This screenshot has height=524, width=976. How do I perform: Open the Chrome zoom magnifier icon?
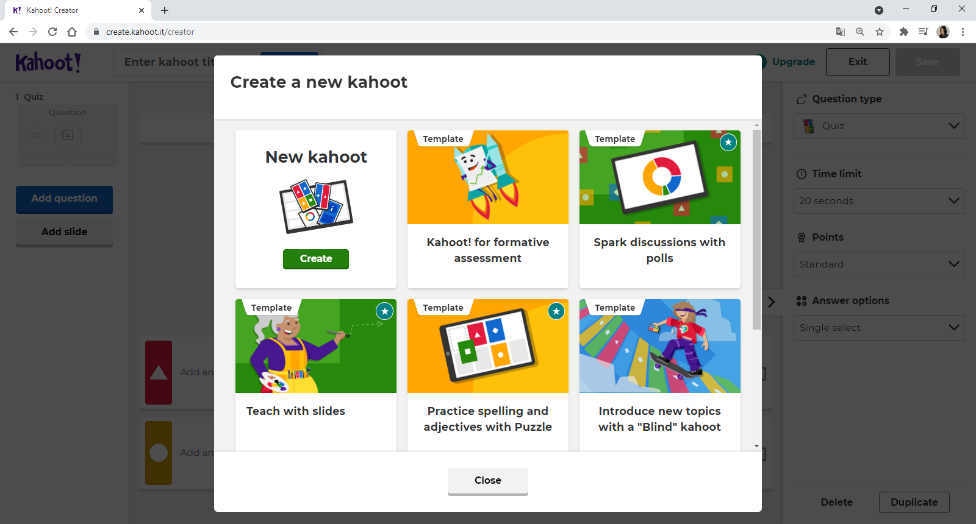(860, 32)
